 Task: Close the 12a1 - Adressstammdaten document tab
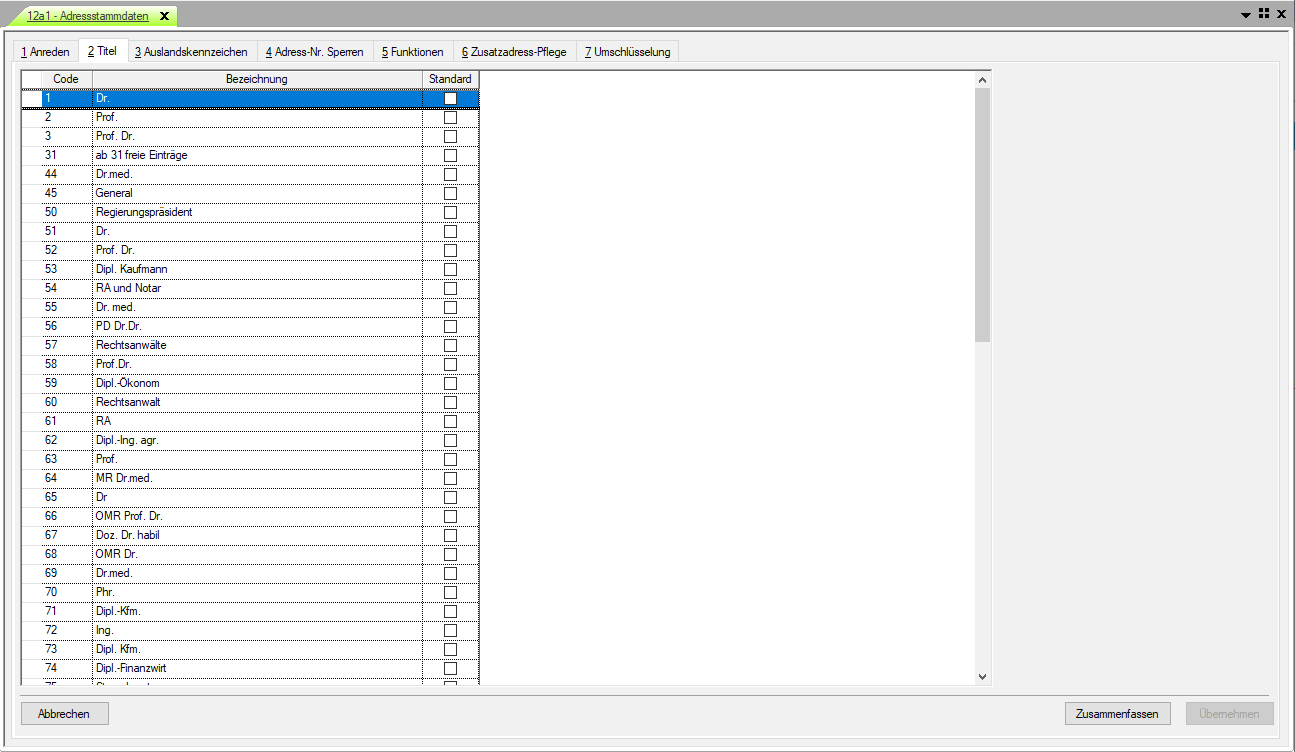pos(164,16)
